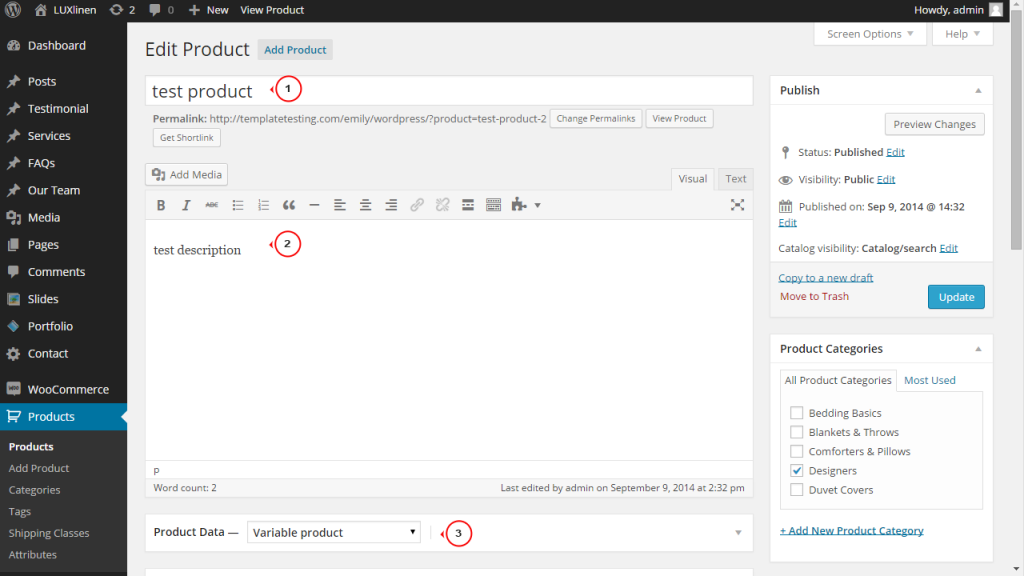
Task: Open the Variable product type dropdown
Action: 334,532
